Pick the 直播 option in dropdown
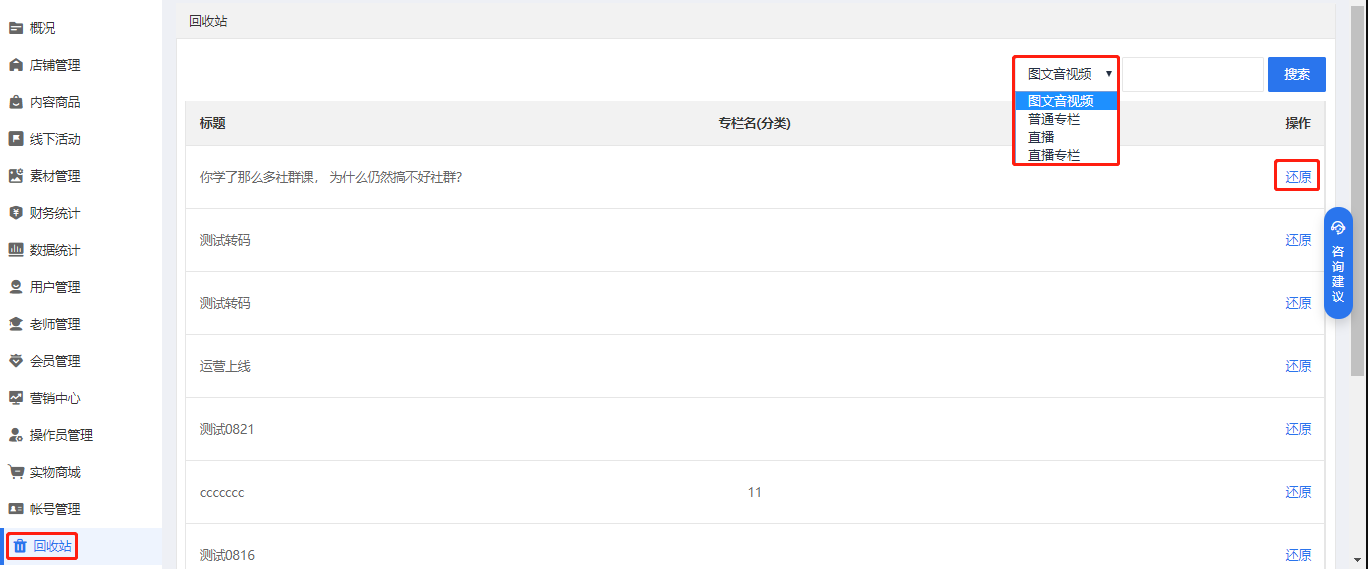 1041,137
